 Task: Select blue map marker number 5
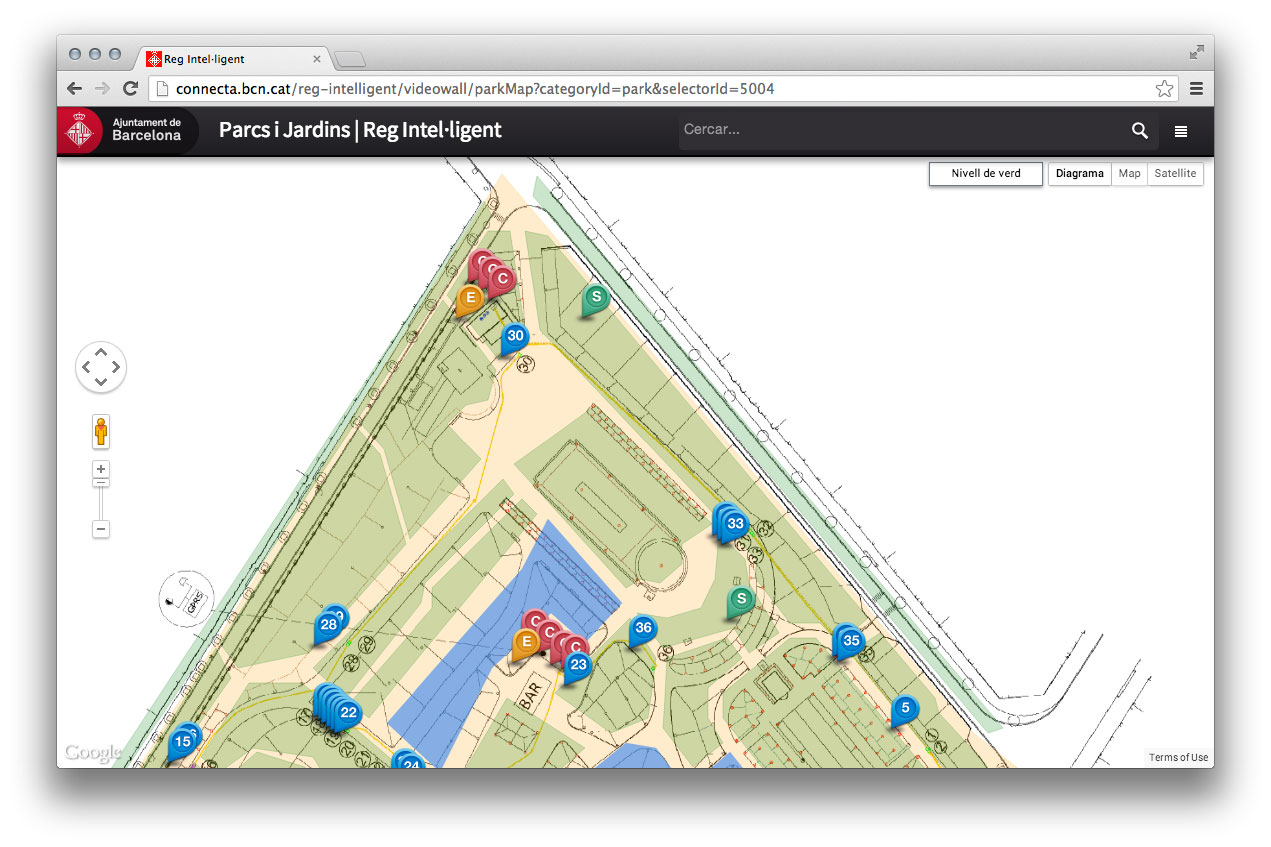coord(904,709)
